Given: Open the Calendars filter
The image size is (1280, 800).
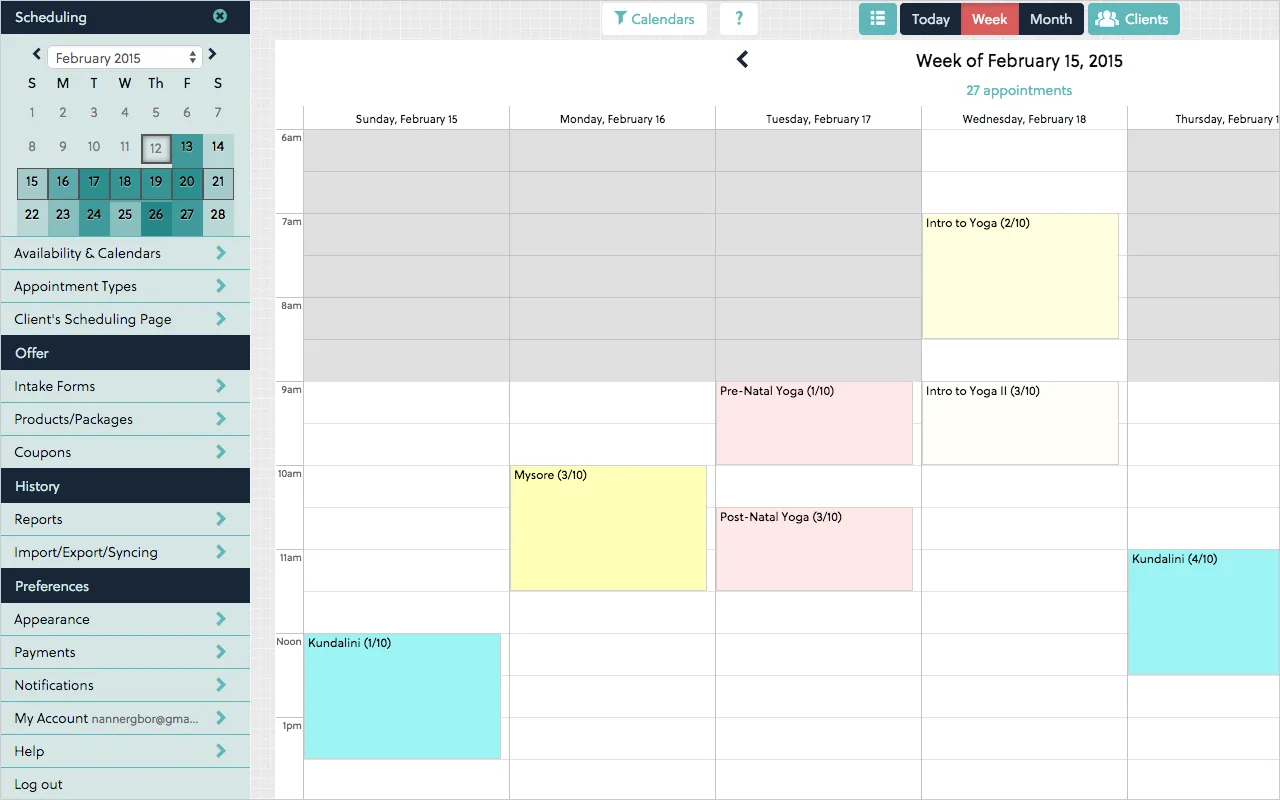Looking at the screenshot, I should tap(654, 19).
